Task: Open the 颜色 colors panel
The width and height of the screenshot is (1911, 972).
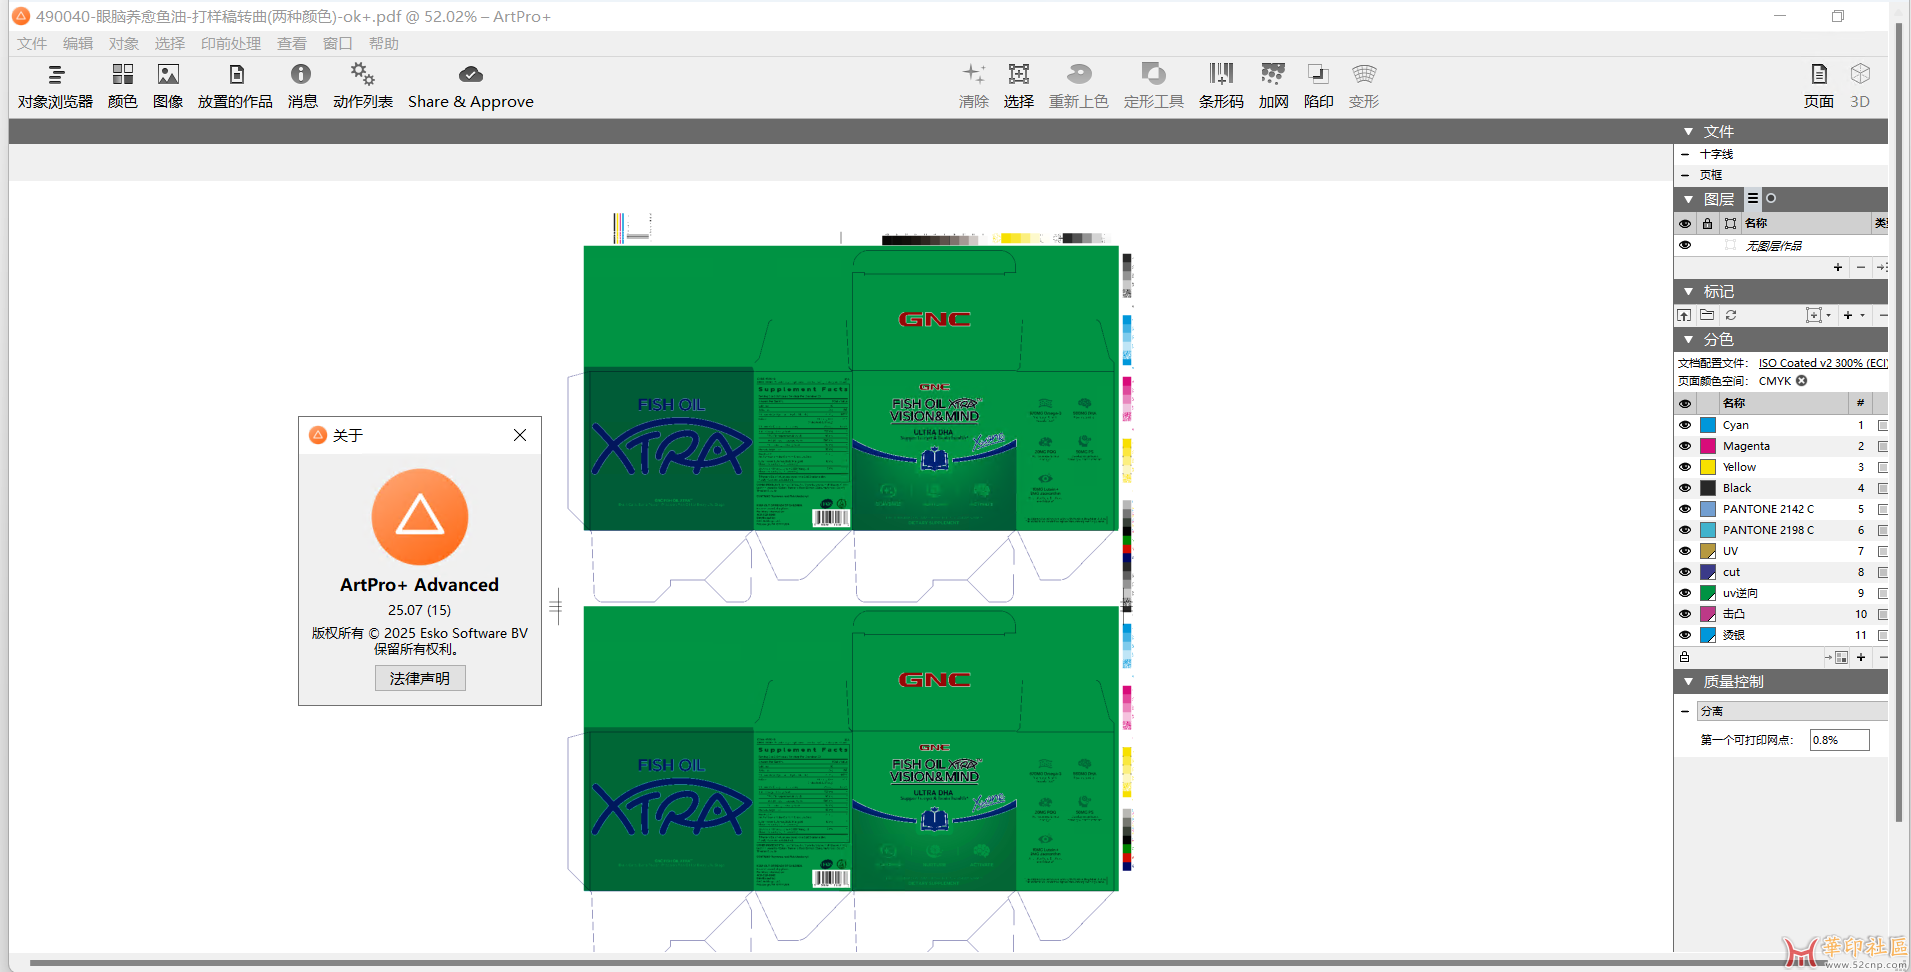Action: 122,86
